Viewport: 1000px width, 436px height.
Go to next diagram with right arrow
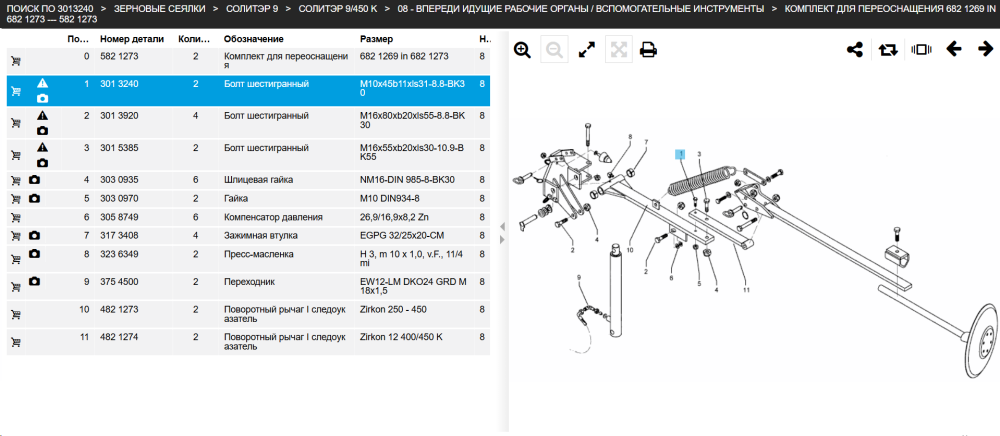coord(986,48)
